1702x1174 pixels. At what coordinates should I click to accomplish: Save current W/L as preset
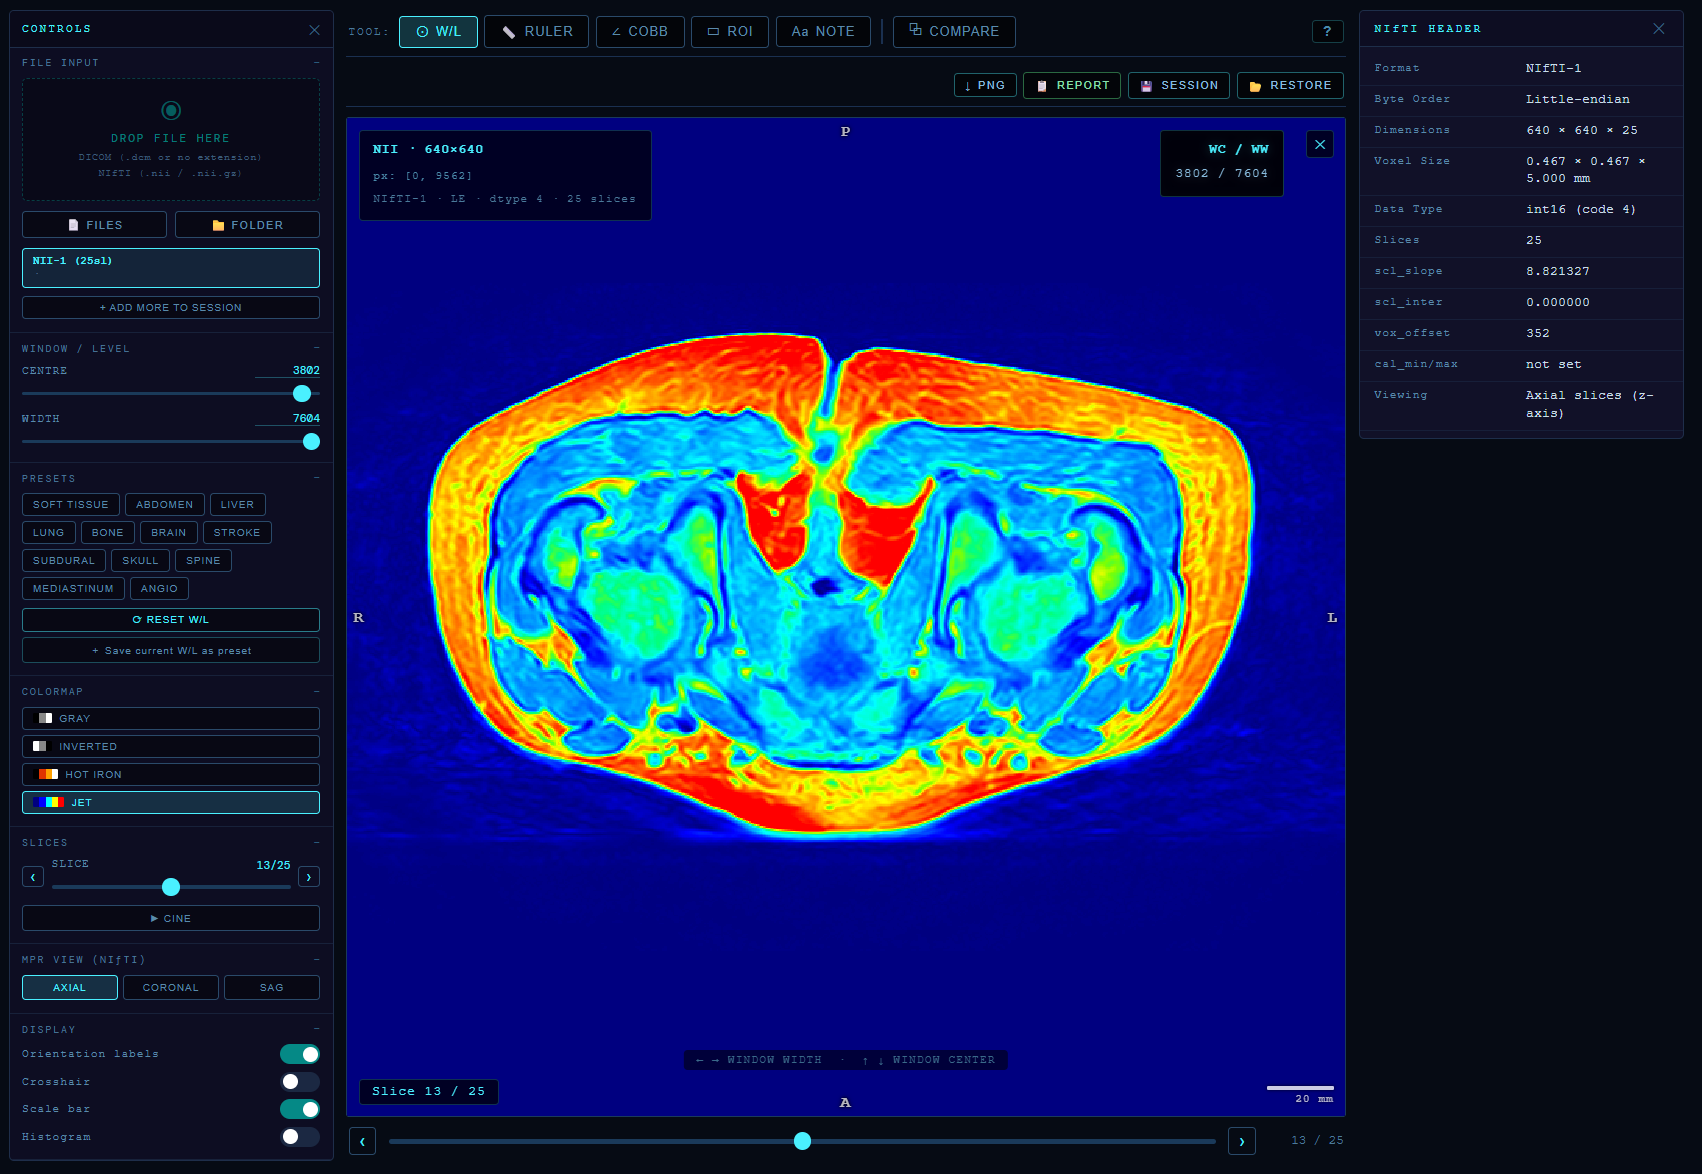tap(171, 651)
